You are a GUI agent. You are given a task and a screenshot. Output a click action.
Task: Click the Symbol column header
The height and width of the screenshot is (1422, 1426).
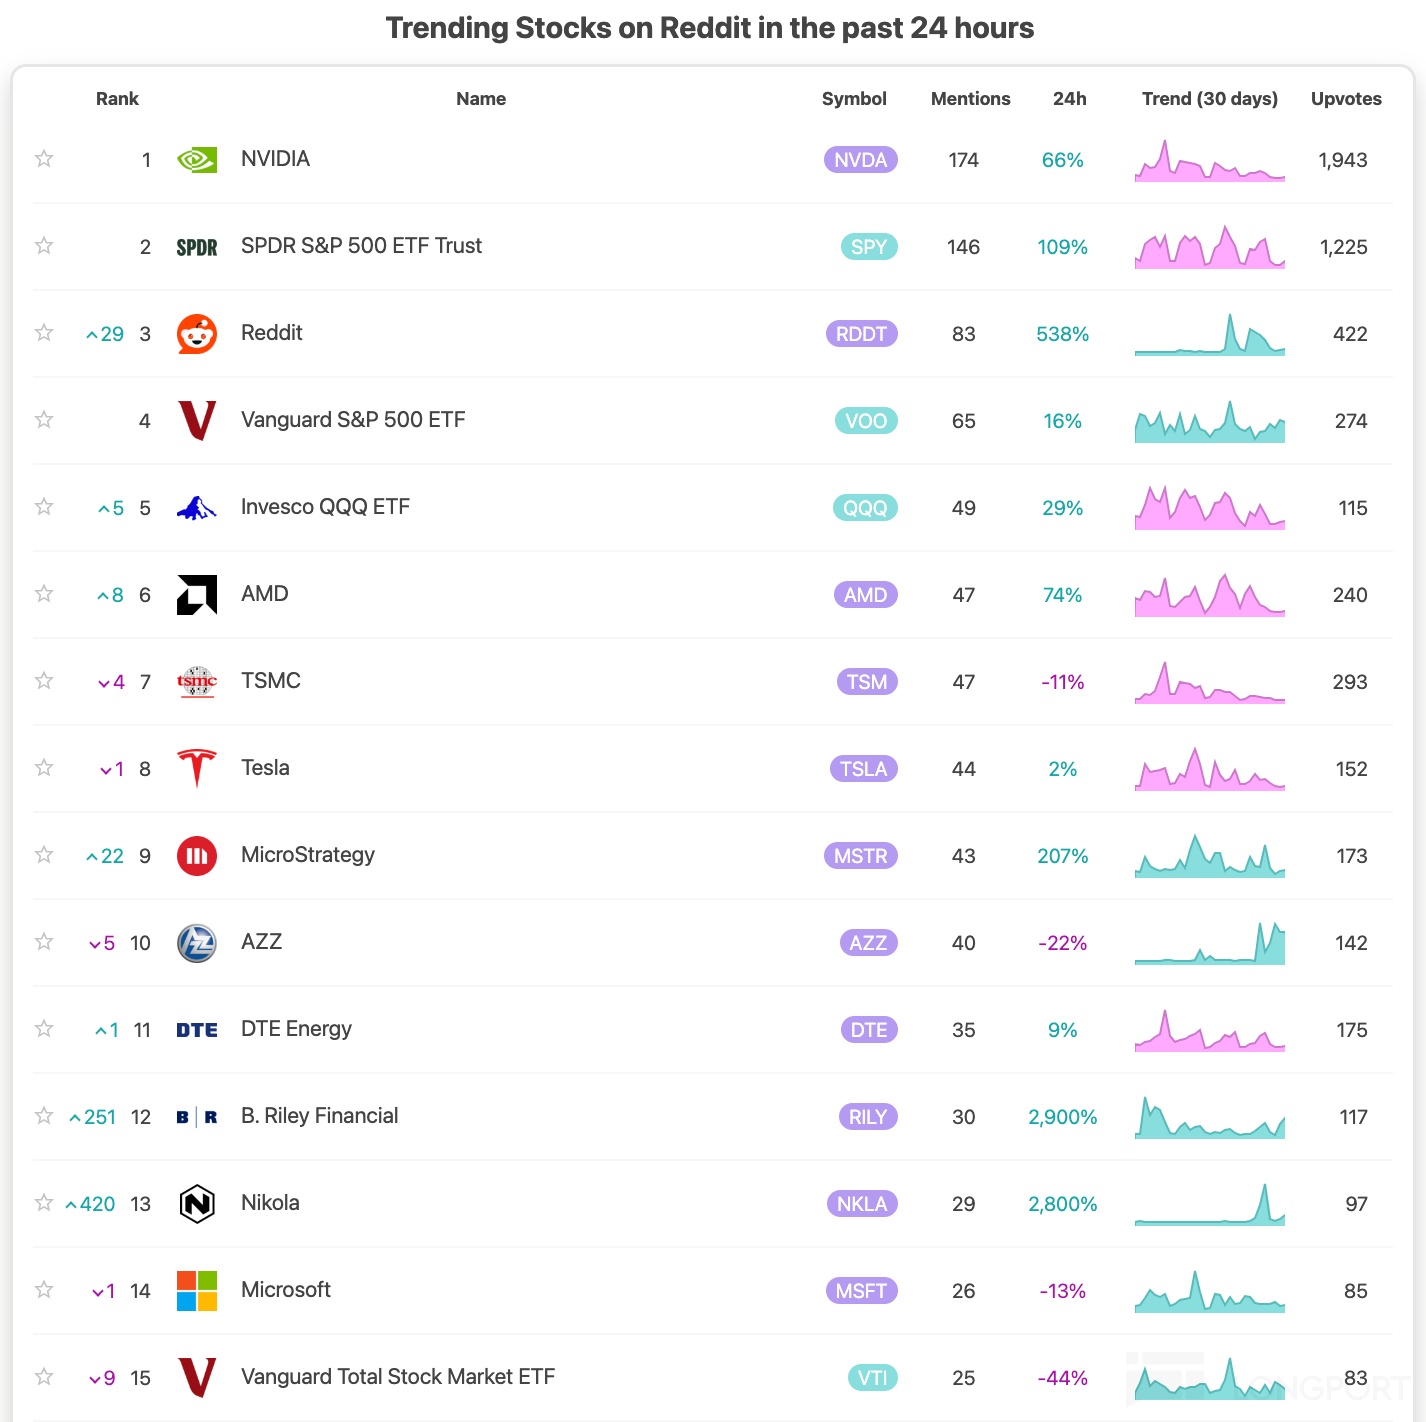click(x=854, y=99)
